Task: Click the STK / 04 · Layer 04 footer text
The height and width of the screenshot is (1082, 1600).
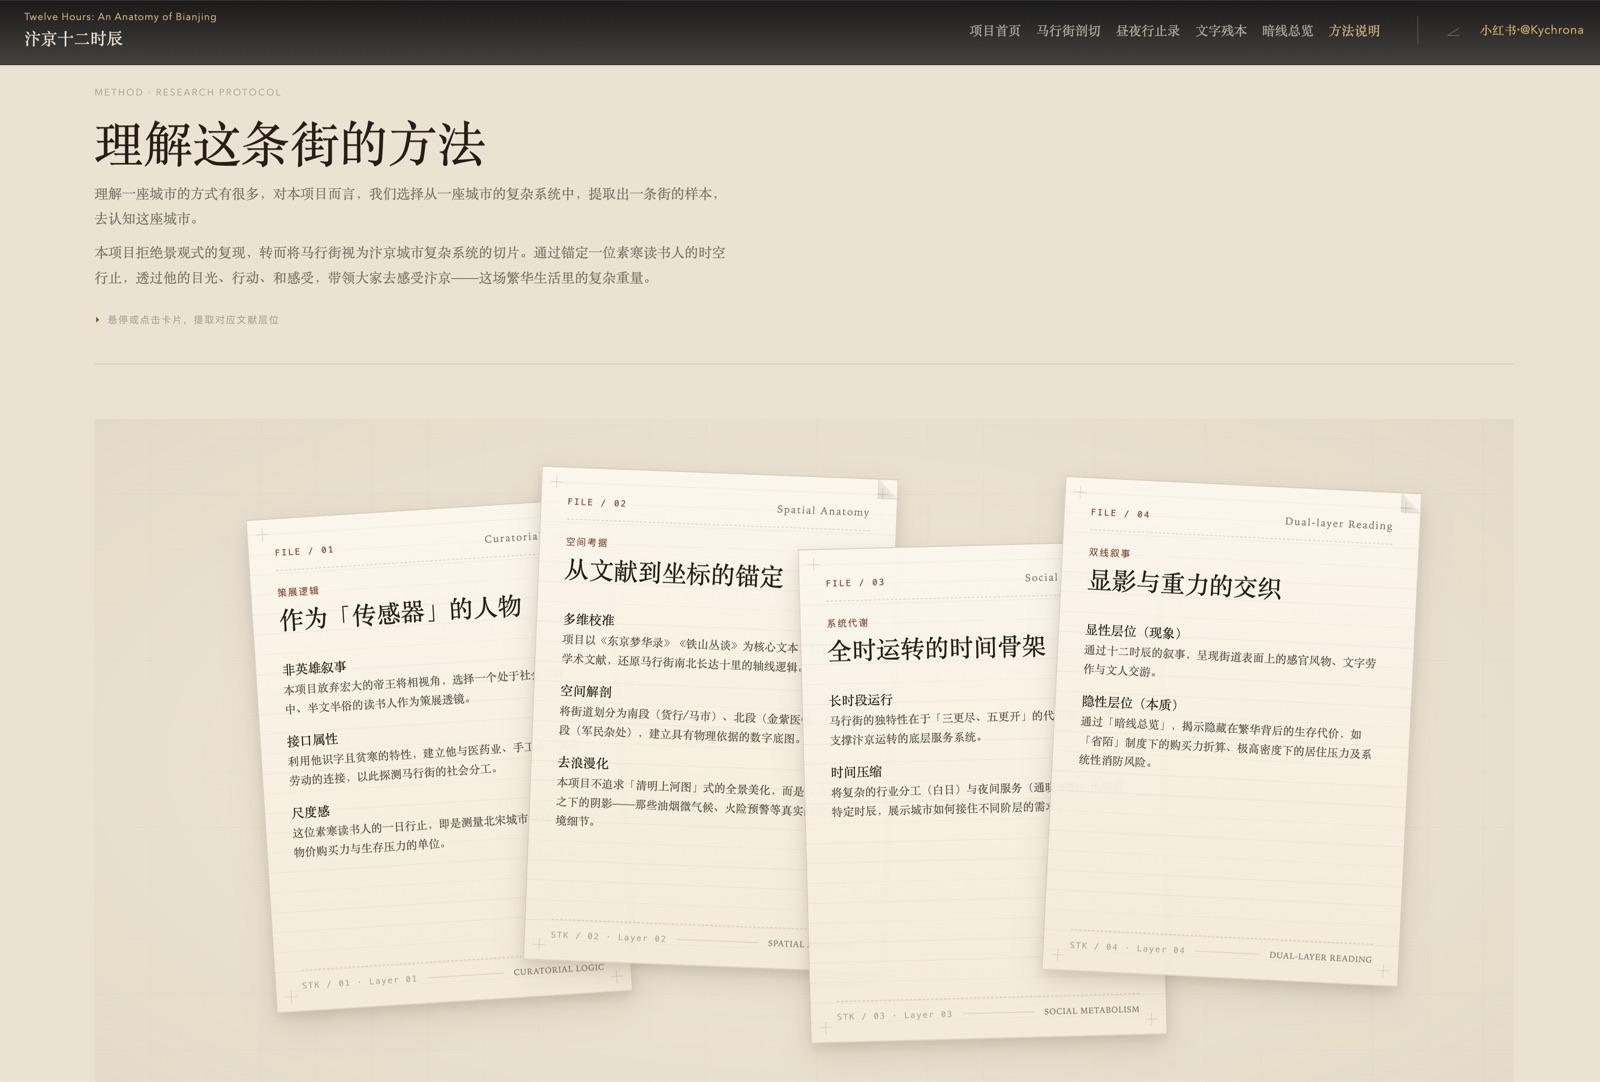Action: 1127,947
